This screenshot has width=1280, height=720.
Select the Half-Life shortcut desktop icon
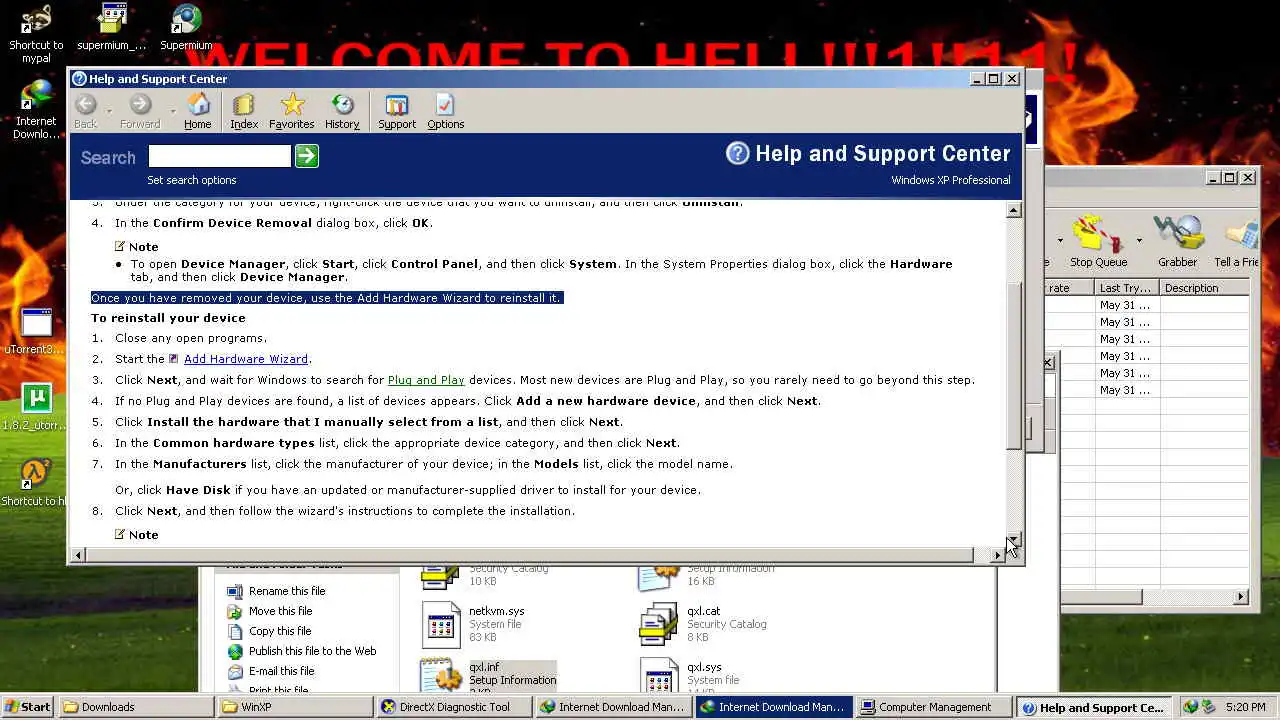[x=34, y=483]
